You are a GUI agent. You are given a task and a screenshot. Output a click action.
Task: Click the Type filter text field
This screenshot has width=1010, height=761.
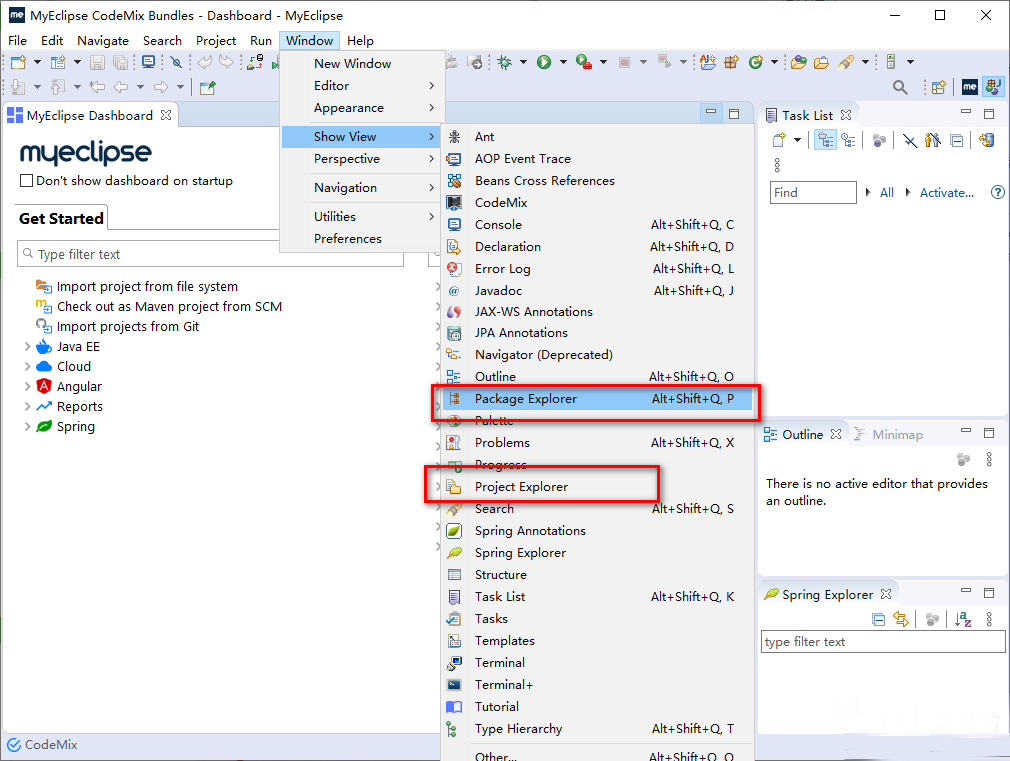point(211,255)
